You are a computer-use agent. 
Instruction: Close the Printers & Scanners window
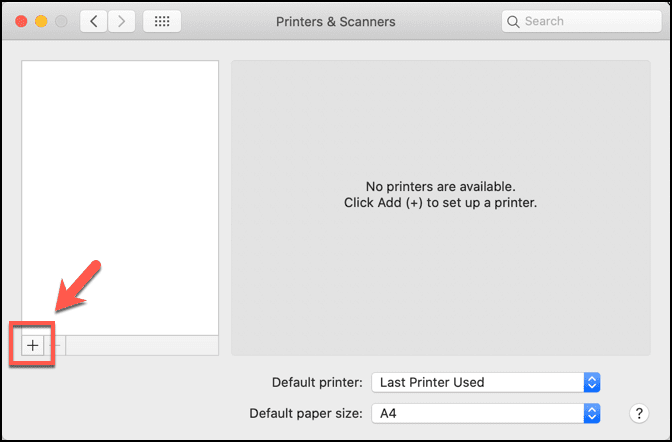pyautogui.click(x=21, y=21)
